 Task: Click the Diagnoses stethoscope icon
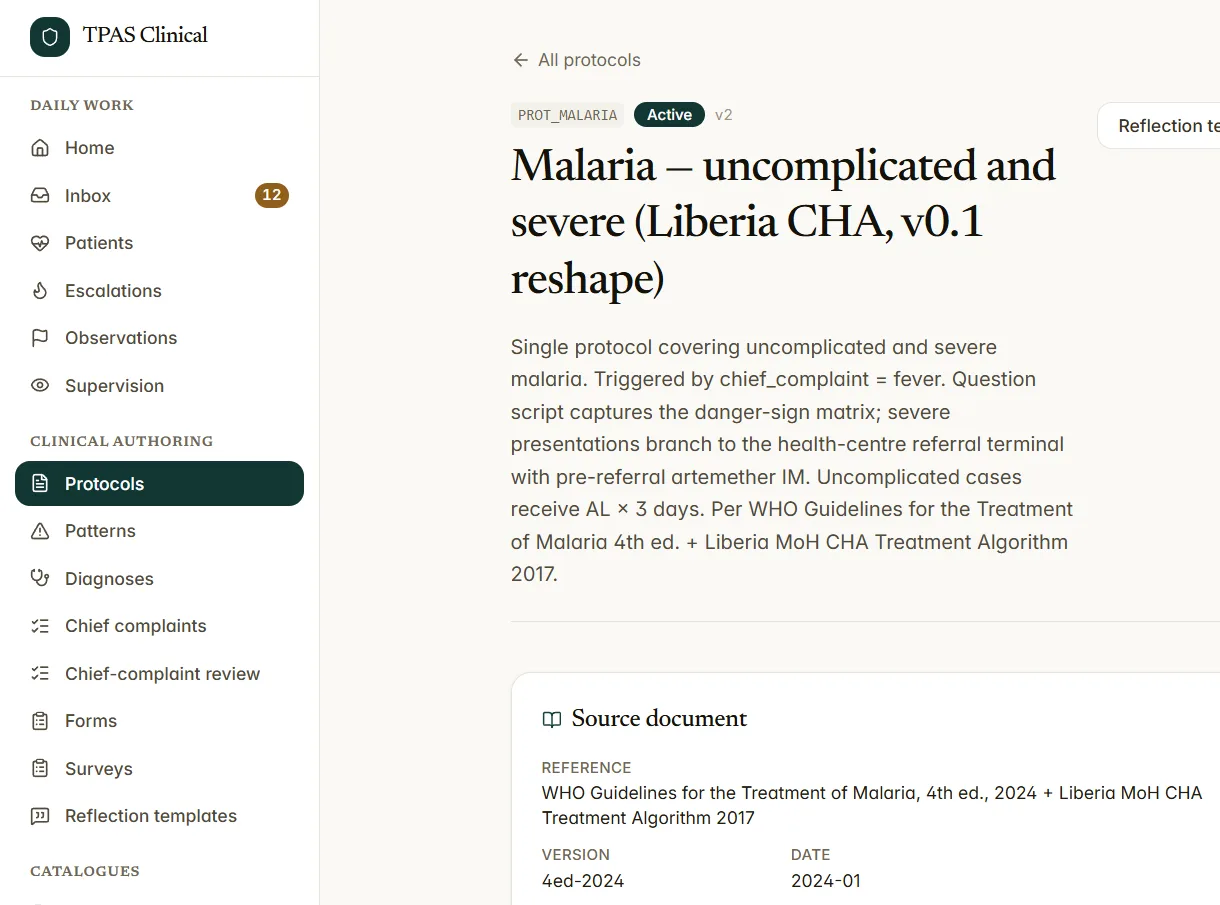tap(40, 579)
